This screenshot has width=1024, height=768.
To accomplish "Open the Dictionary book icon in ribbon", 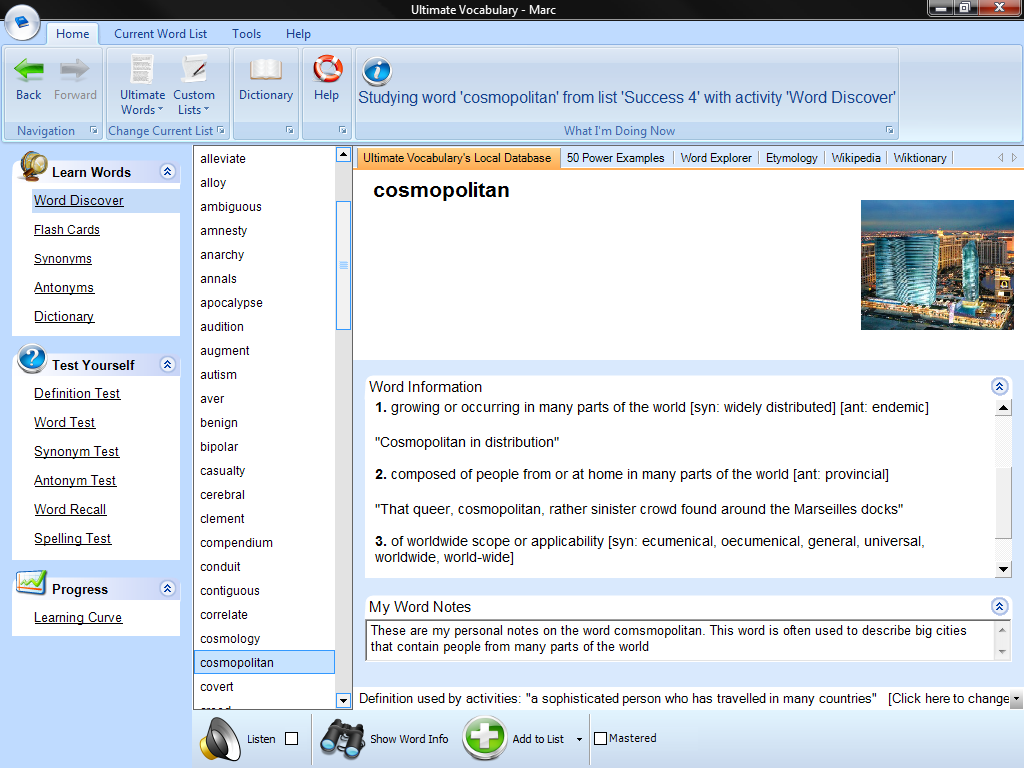I will point(266,69).
